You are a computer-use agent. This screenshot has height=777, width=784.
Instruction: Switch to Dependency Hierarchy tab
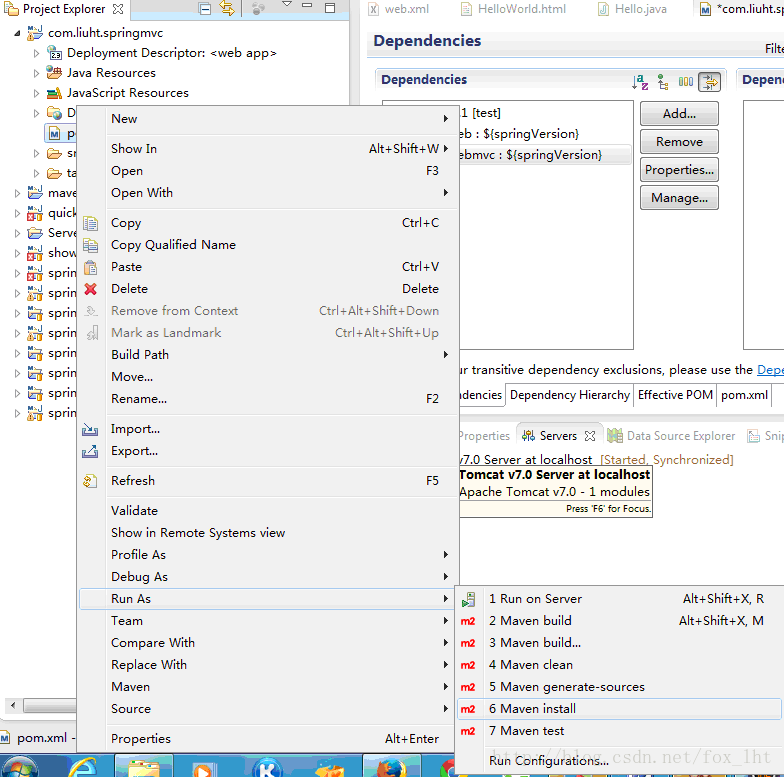[x=570, y=395]
